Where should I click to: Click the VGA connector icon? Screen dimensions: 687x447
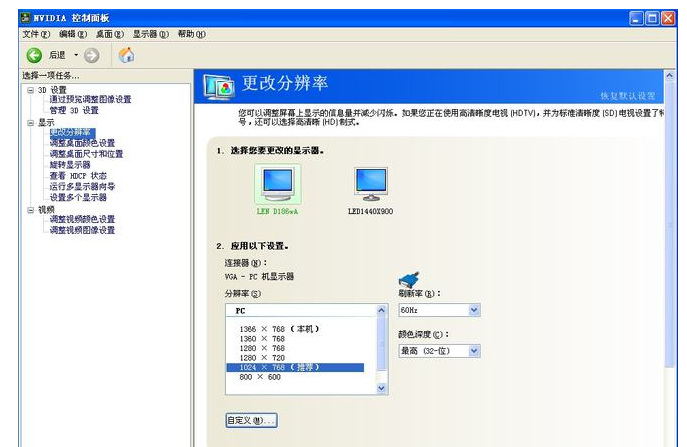(408, 280)
